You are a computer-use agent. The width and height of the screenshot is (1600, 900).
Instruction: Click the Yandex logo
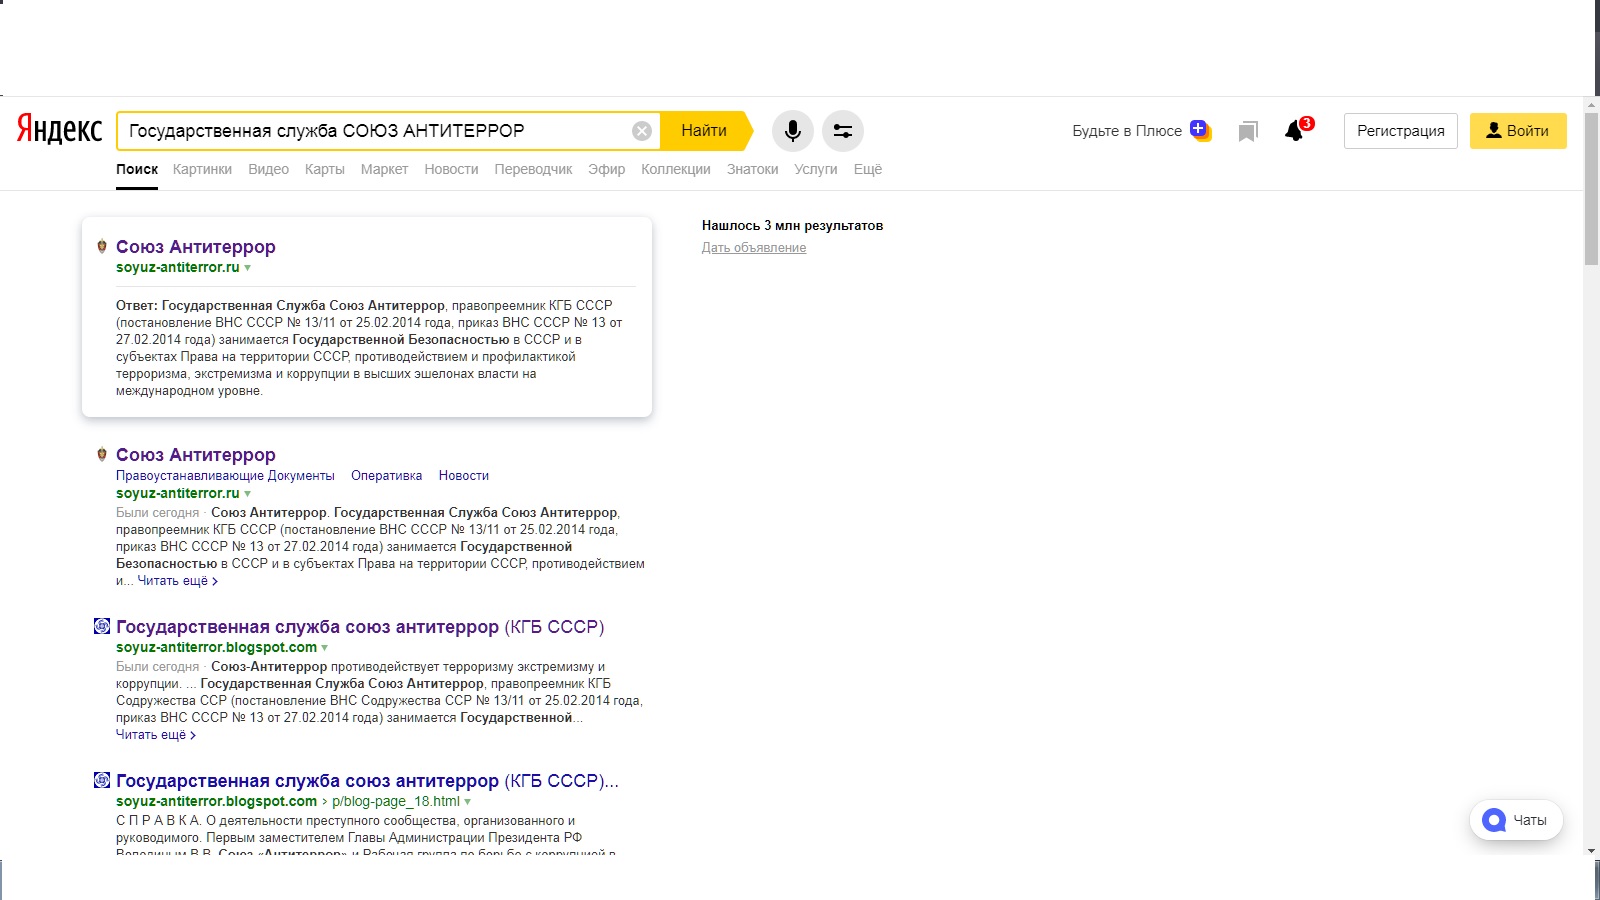point(59,130)
